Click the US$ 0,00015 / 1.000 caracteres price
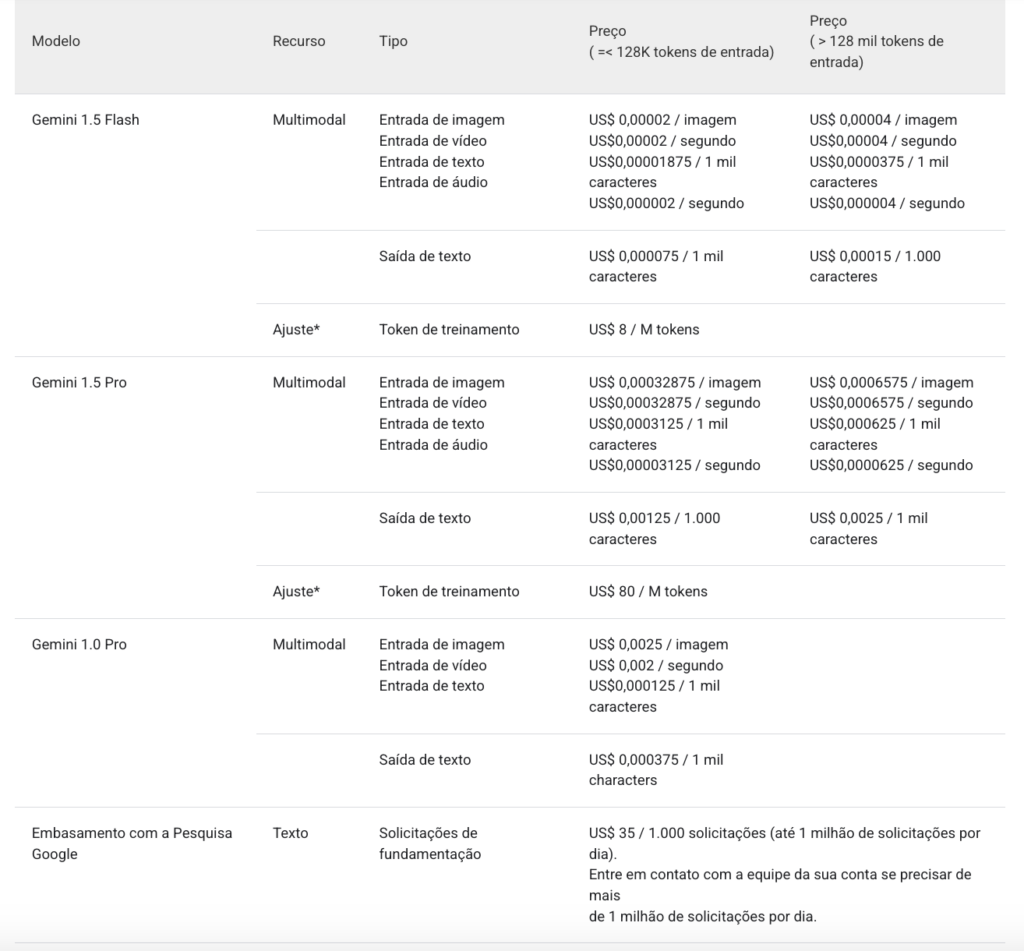The width and height of the screenshot is (1024, 951). pos(875,266)
